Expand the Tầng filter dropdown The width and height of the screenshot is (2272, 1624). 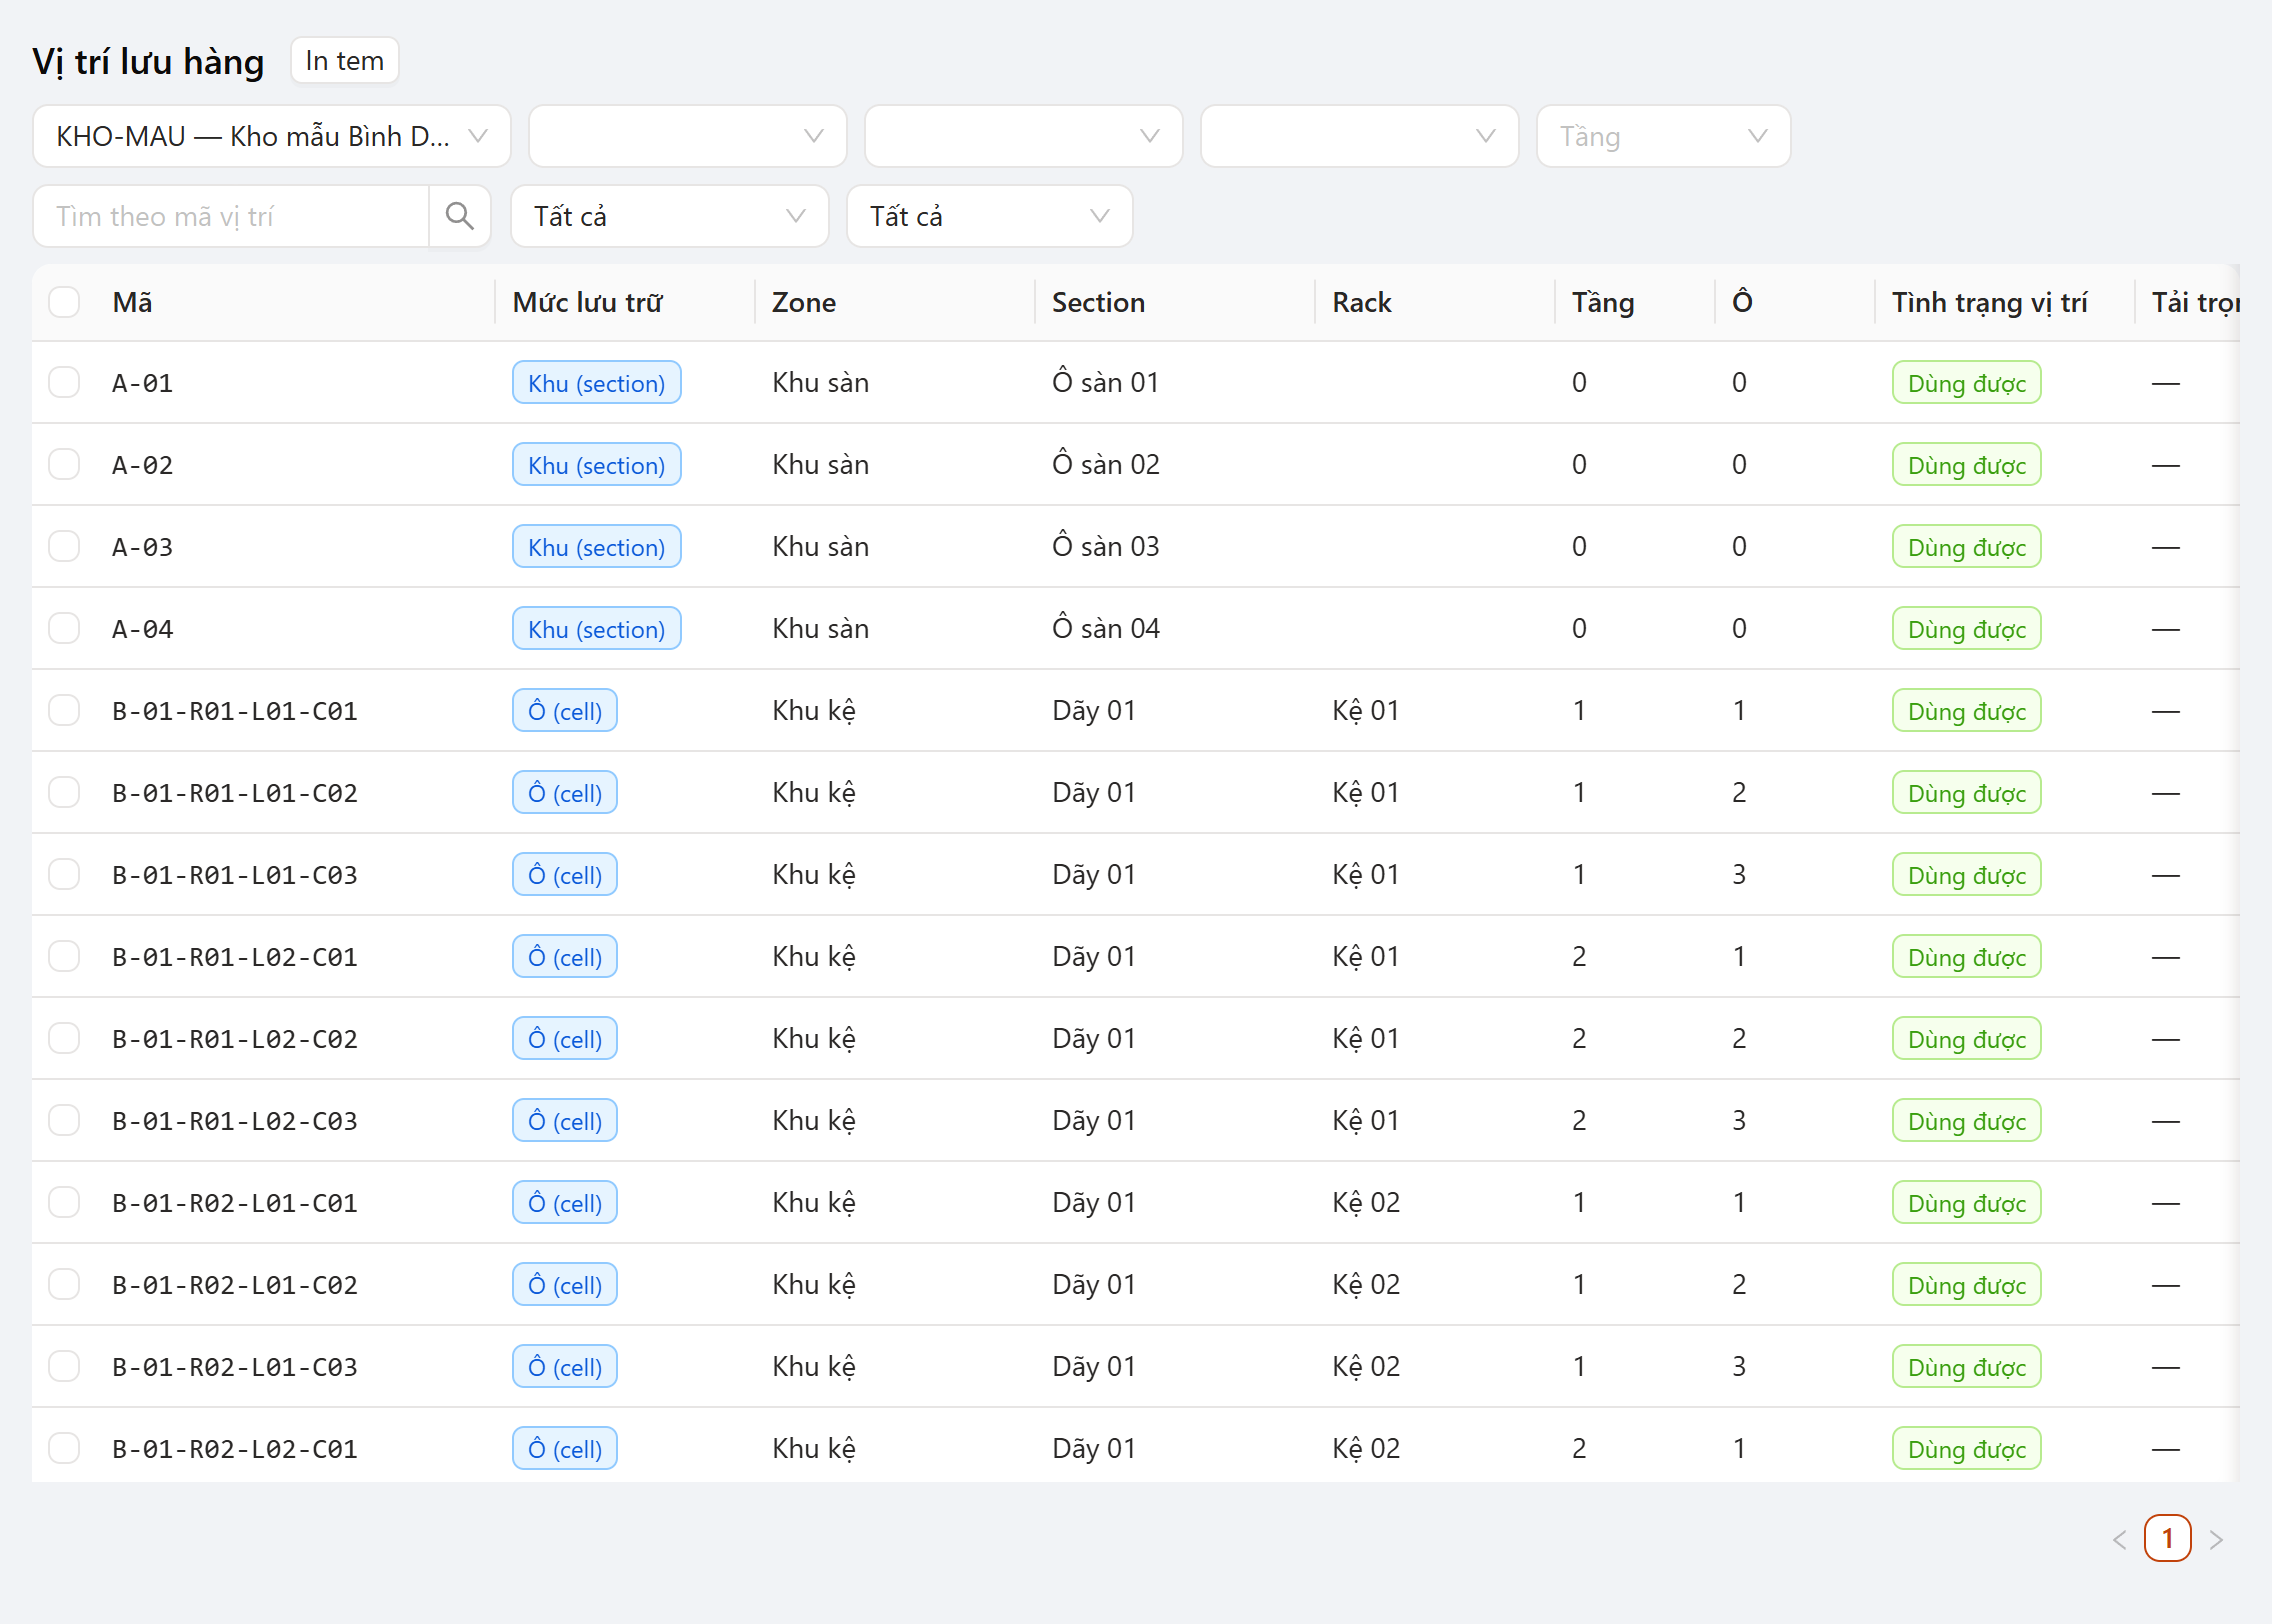click(x=1663, y=136)
